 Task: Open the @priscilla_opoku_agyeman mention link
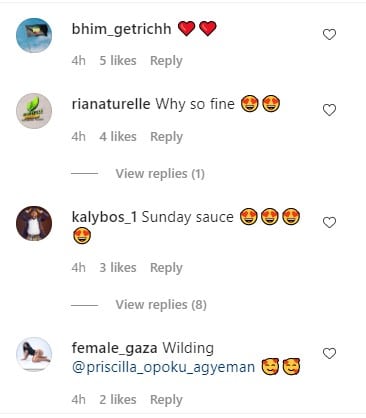(163, 367)
